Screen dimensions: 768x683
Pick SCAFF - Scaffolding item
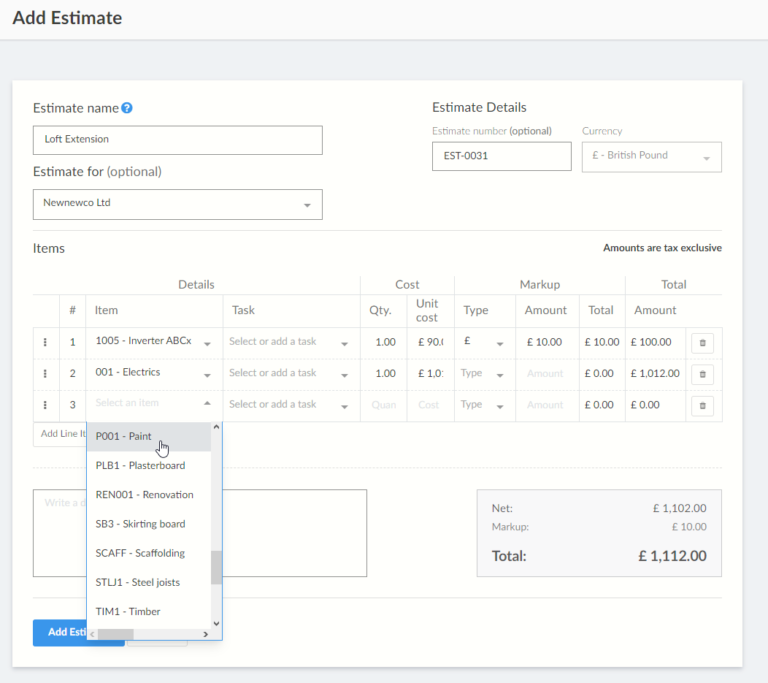click(149, 553)
